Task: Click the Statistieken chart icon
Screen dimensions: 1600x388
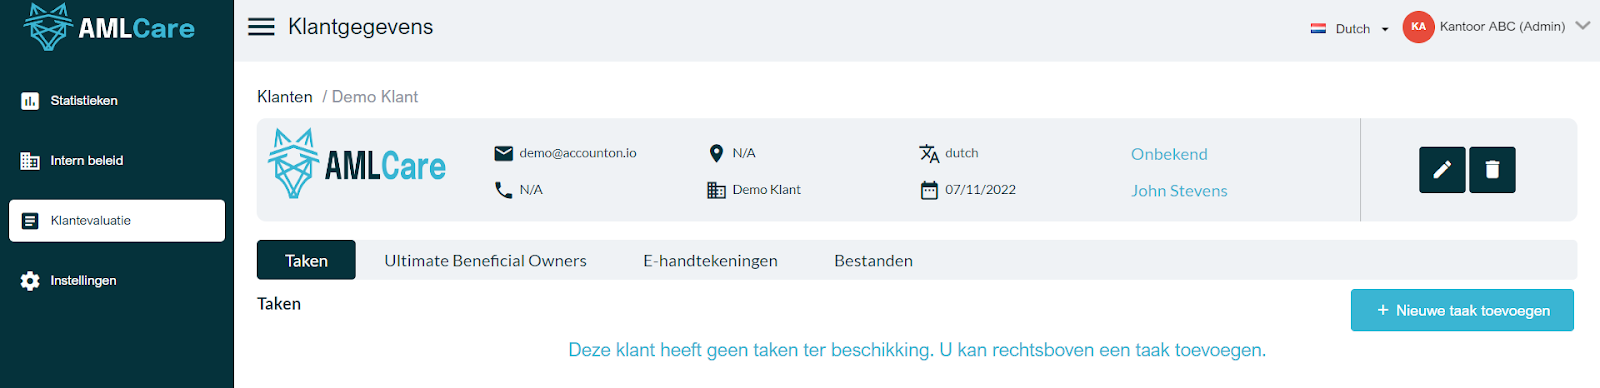Action: click(30, 101)
